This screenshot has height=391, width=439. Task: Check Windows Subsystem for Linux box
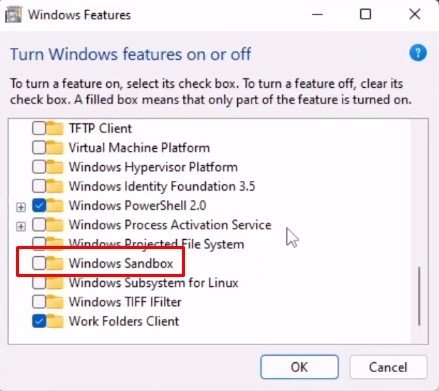39,283
